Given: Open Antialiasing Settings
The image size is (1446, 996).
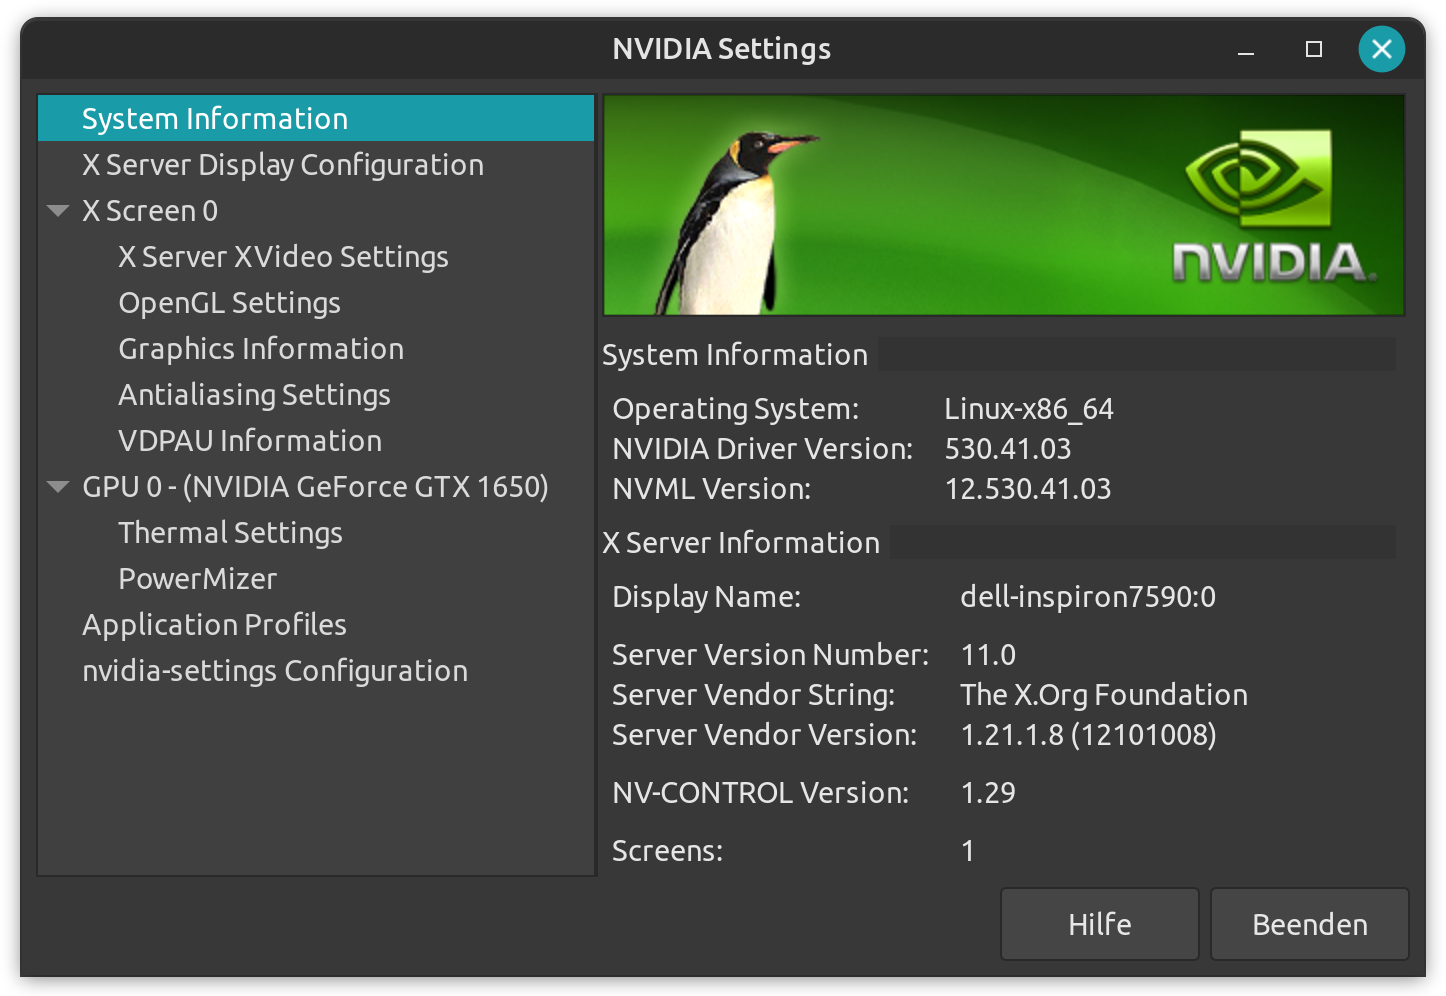Looking at the screenshot, I should coord(254,395).
